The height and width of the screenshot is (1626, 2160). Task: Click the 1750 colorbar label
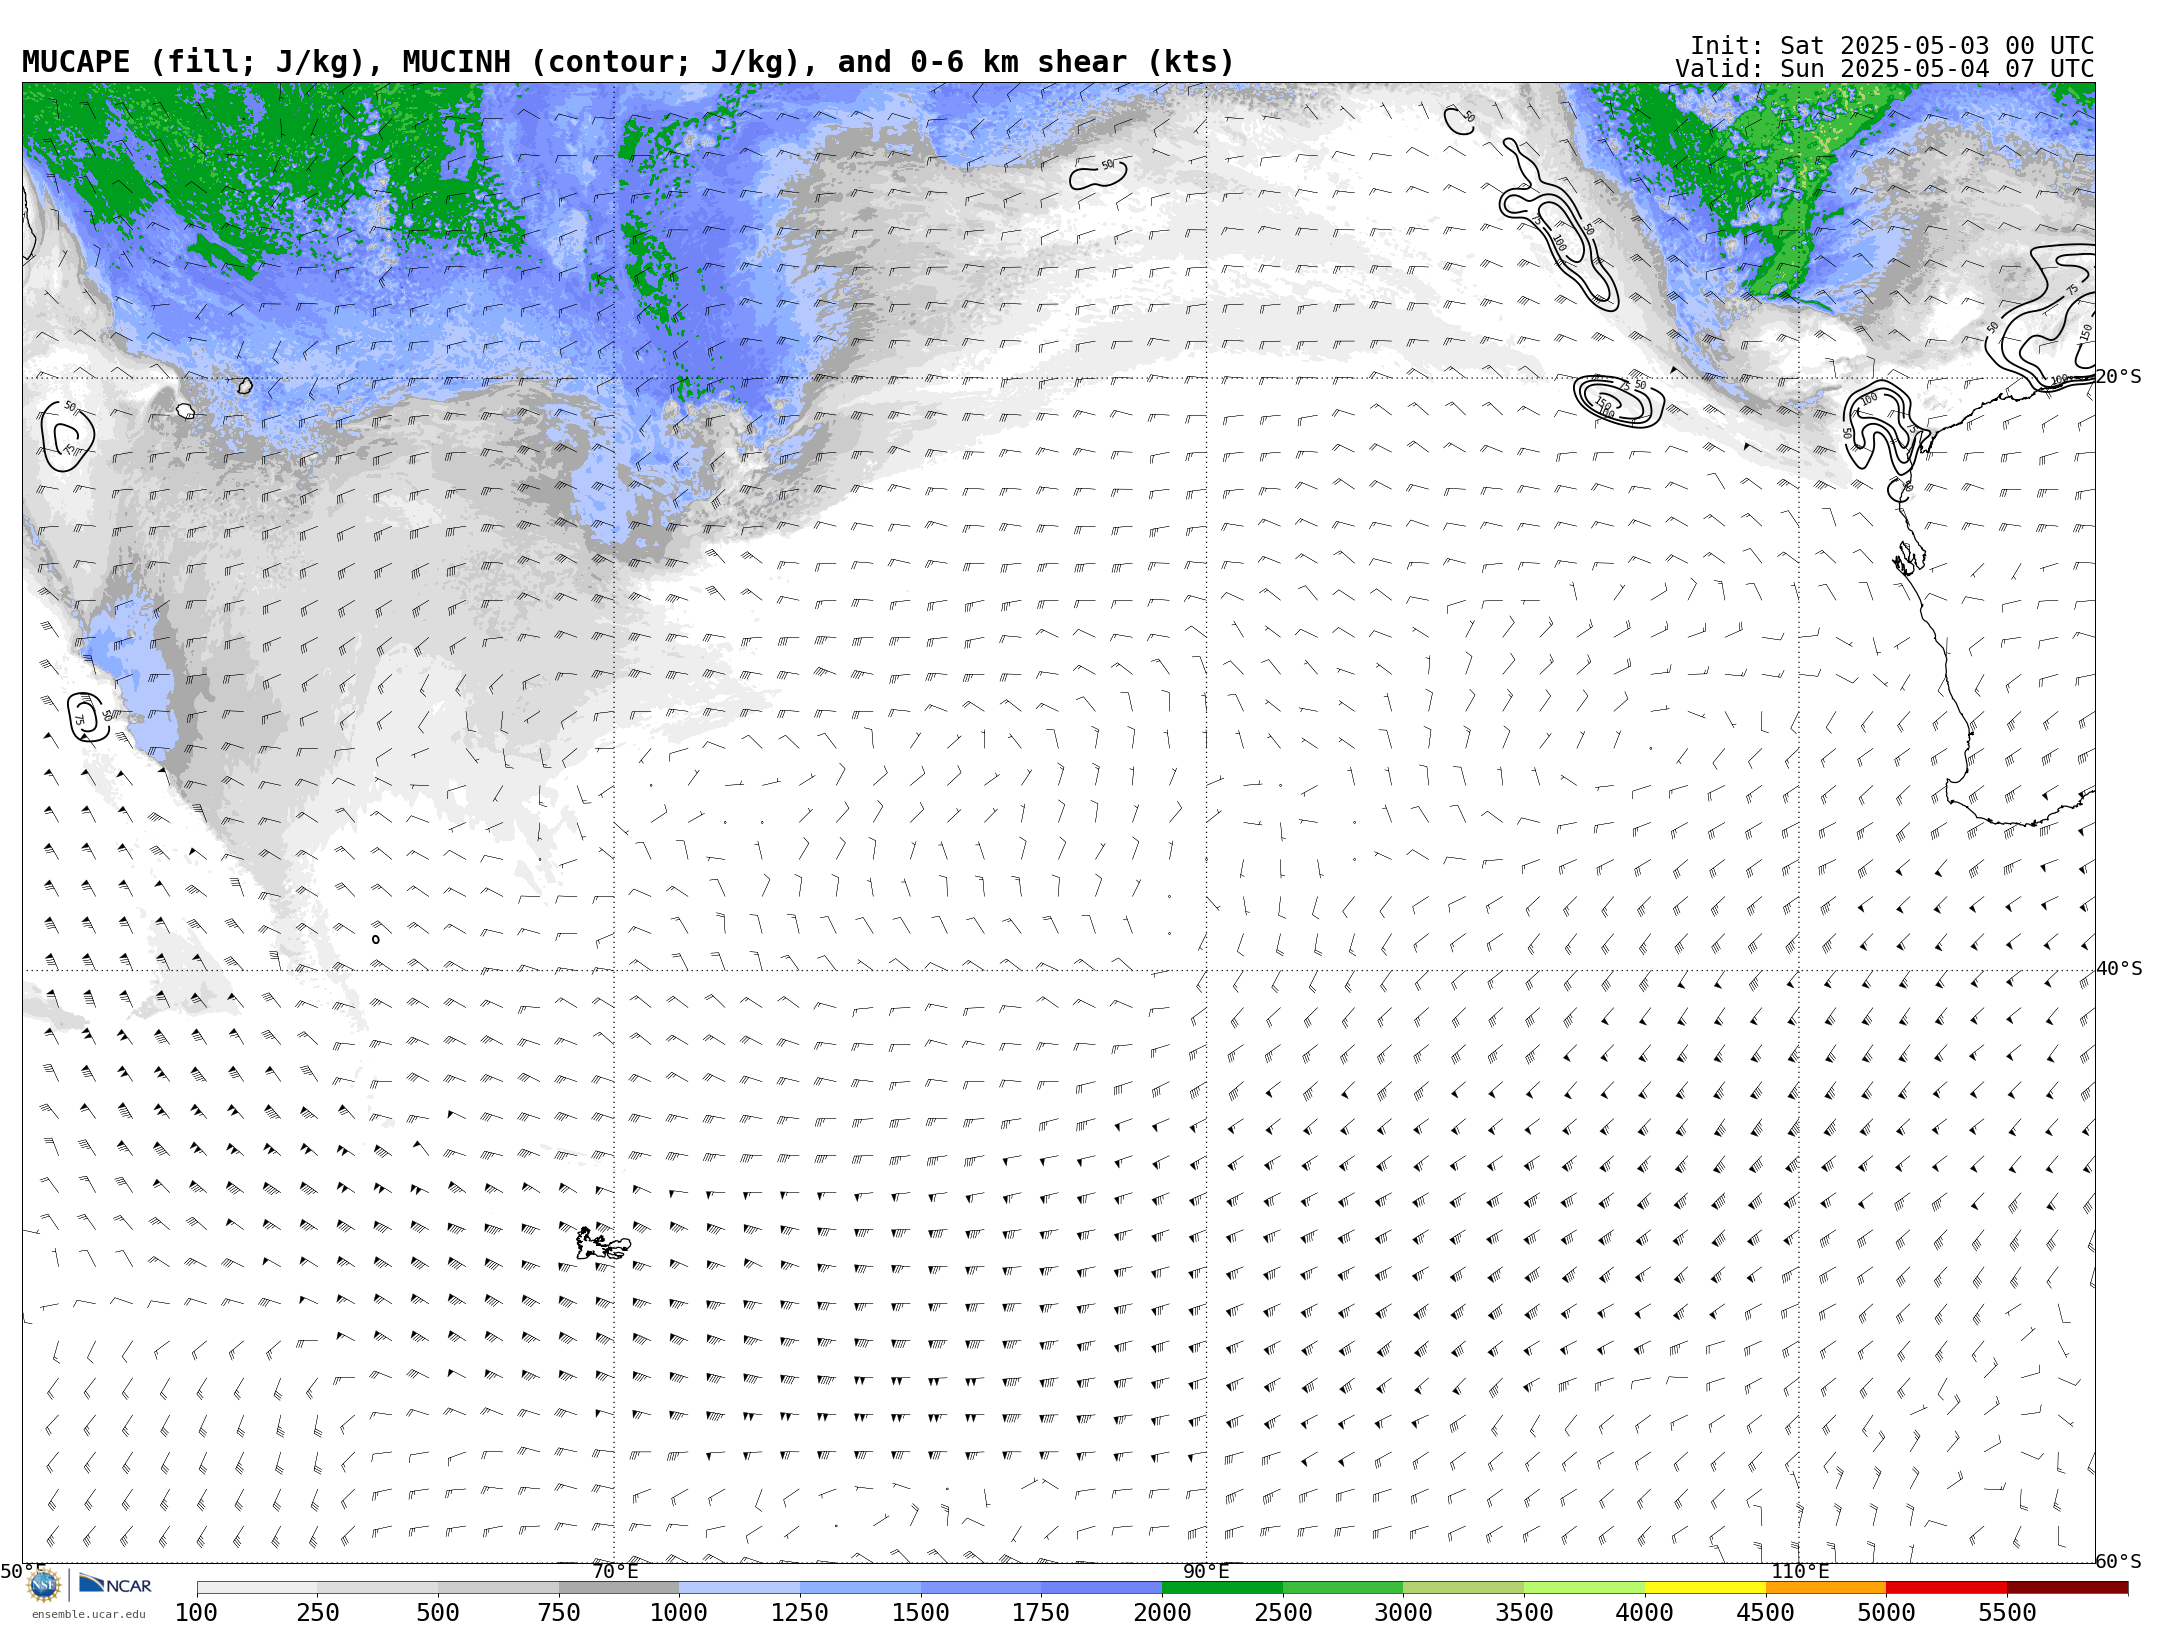(x=1041, y=1612)
